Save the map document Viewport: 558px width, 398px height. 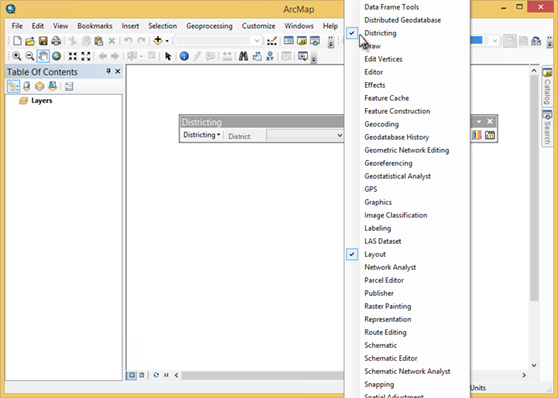pyautogui.click(x=43, y=41)
